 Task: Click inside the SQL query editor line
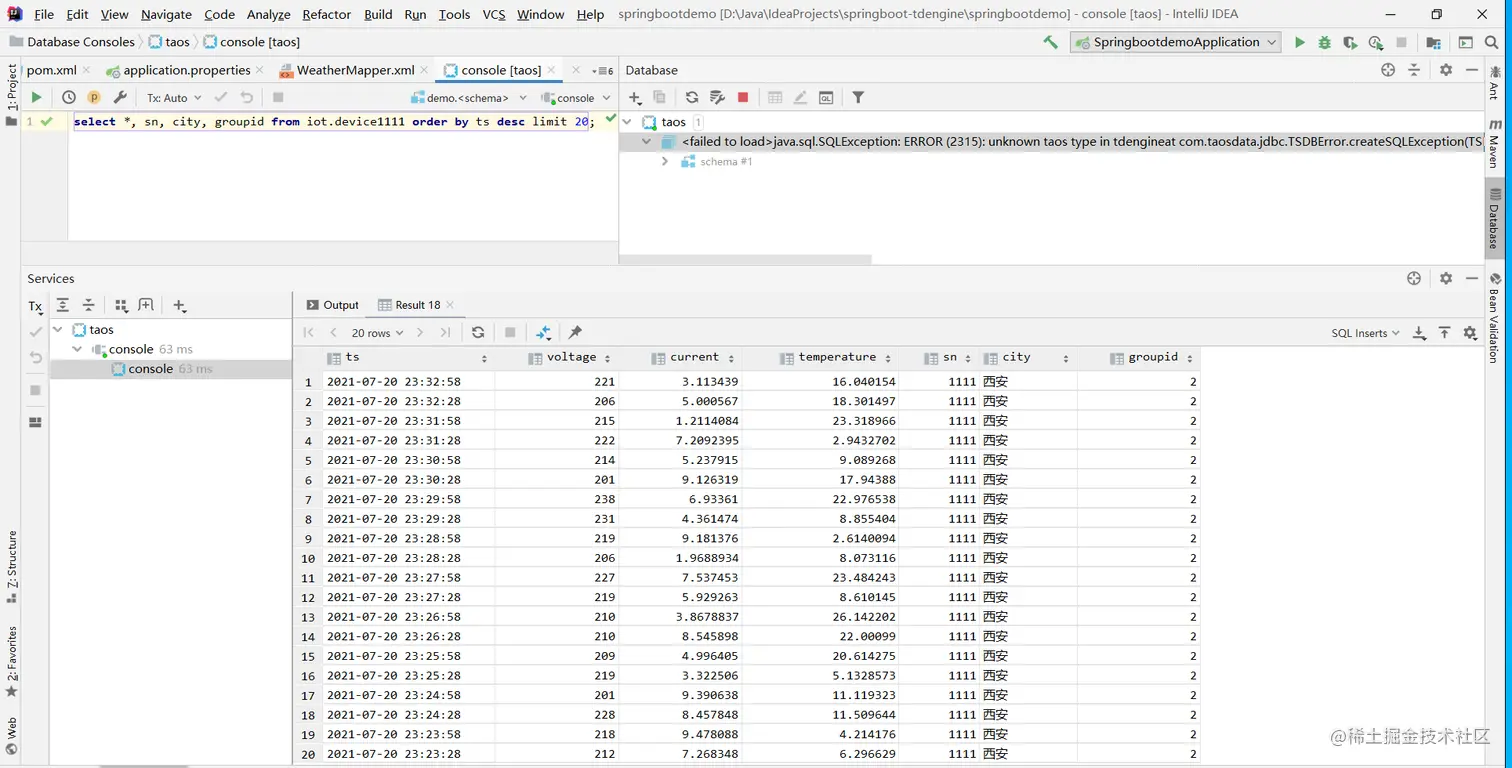pos(334,121)
